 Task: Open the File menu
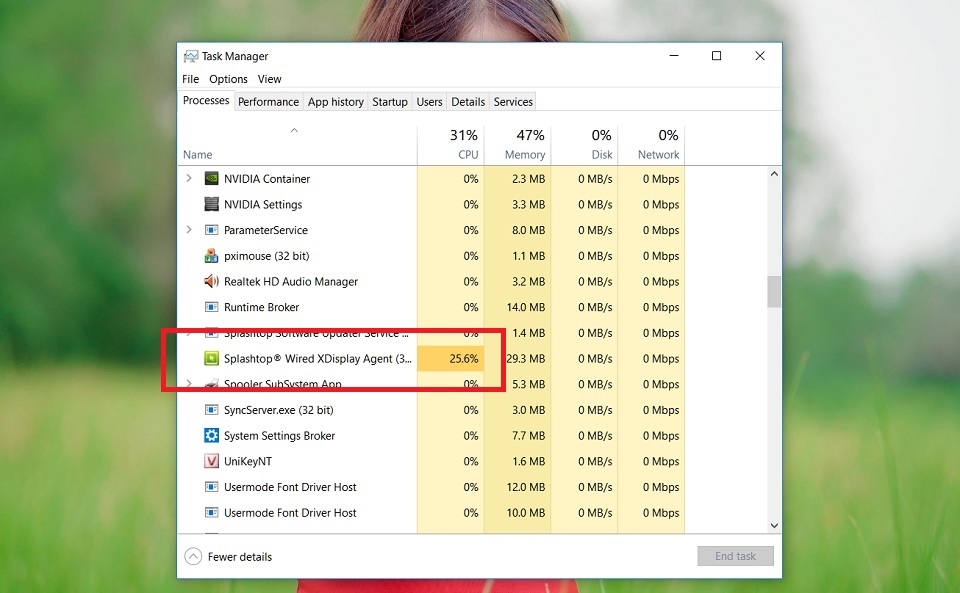point(190,79)
